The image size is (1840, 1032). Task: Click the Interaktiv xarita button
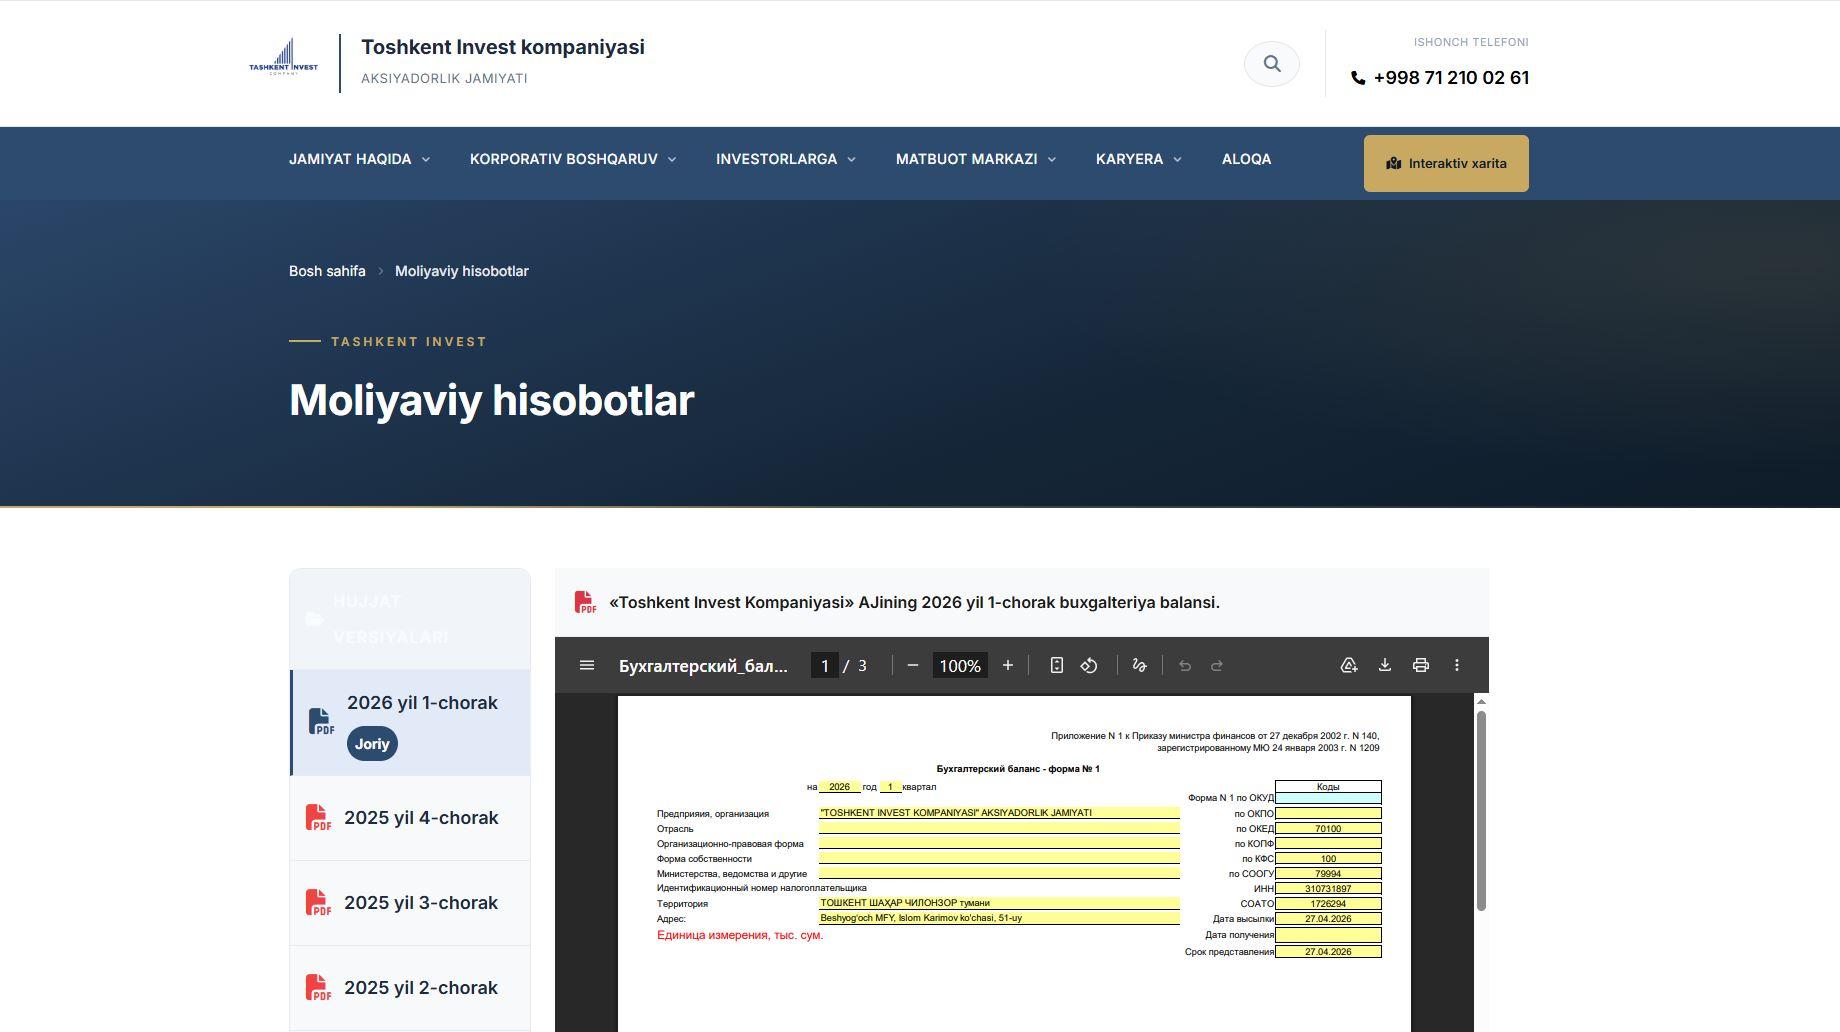point(1446,163)
